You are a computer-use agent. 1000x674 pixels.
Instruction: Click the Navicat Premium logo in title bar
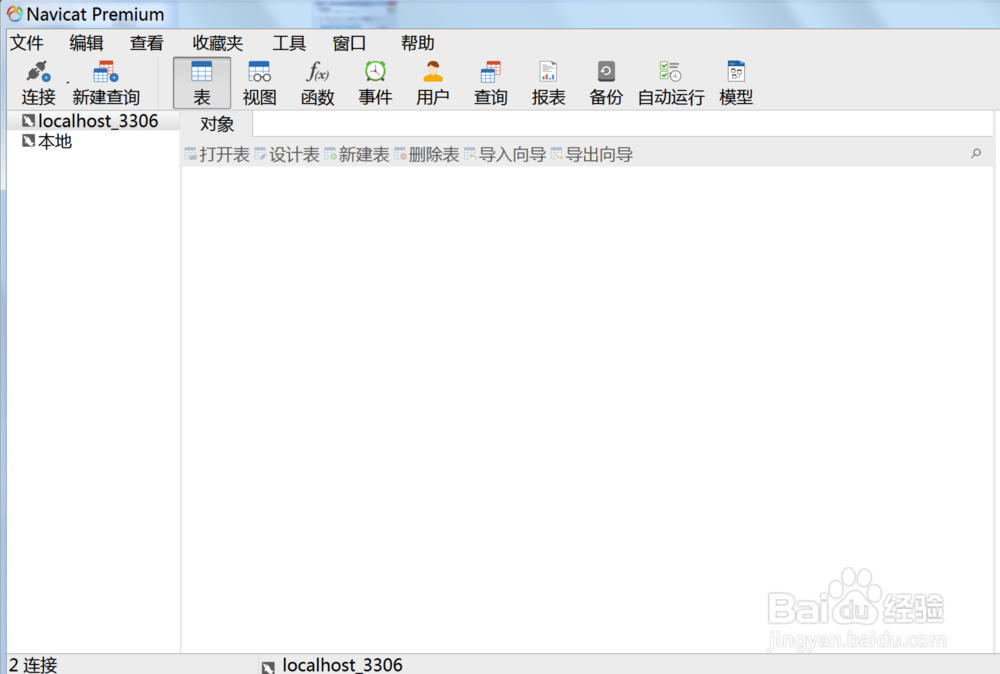15,14
